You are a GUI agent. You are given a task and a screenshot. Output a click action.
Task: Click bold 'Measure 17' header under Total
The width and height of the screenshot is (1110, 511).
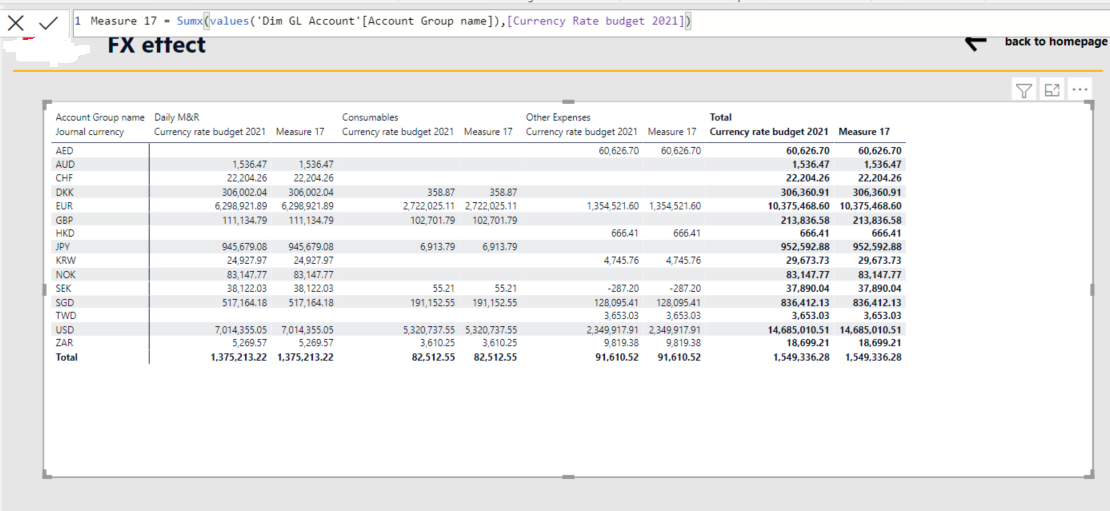pos(864,132)
